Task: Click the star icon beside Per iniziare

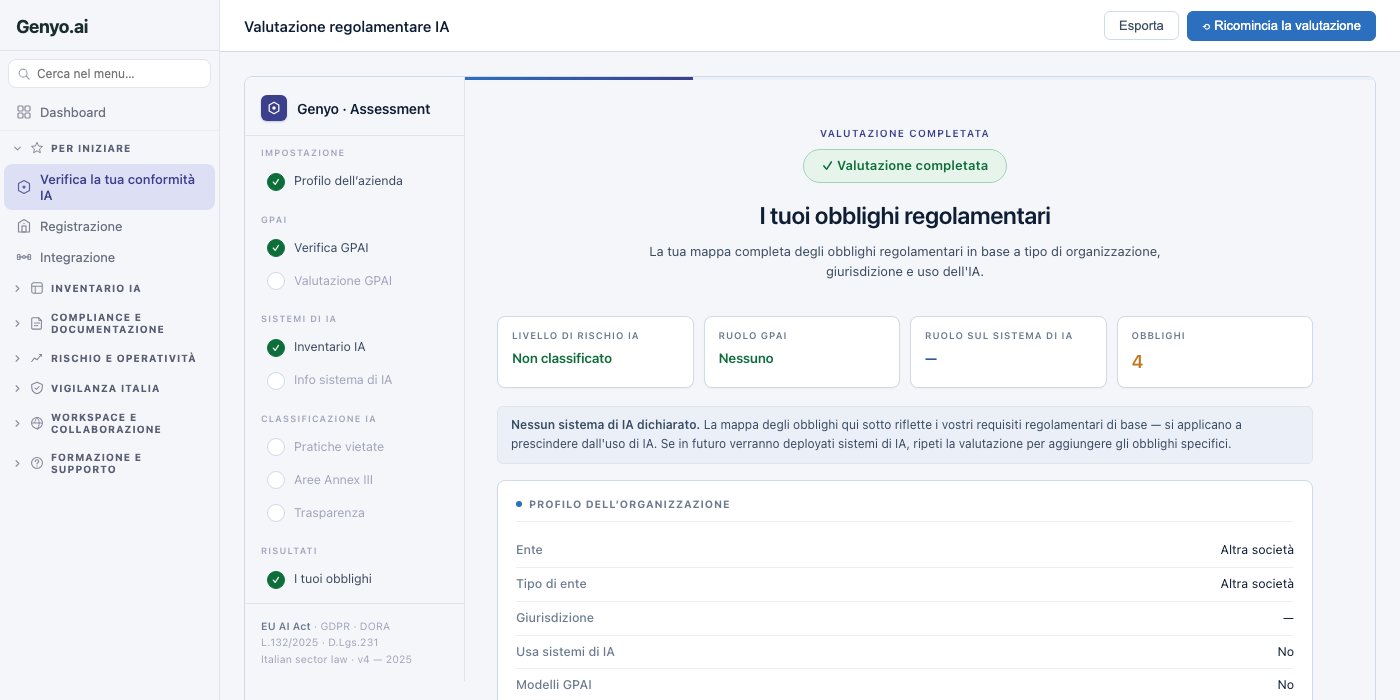Action: coord(37,148)
